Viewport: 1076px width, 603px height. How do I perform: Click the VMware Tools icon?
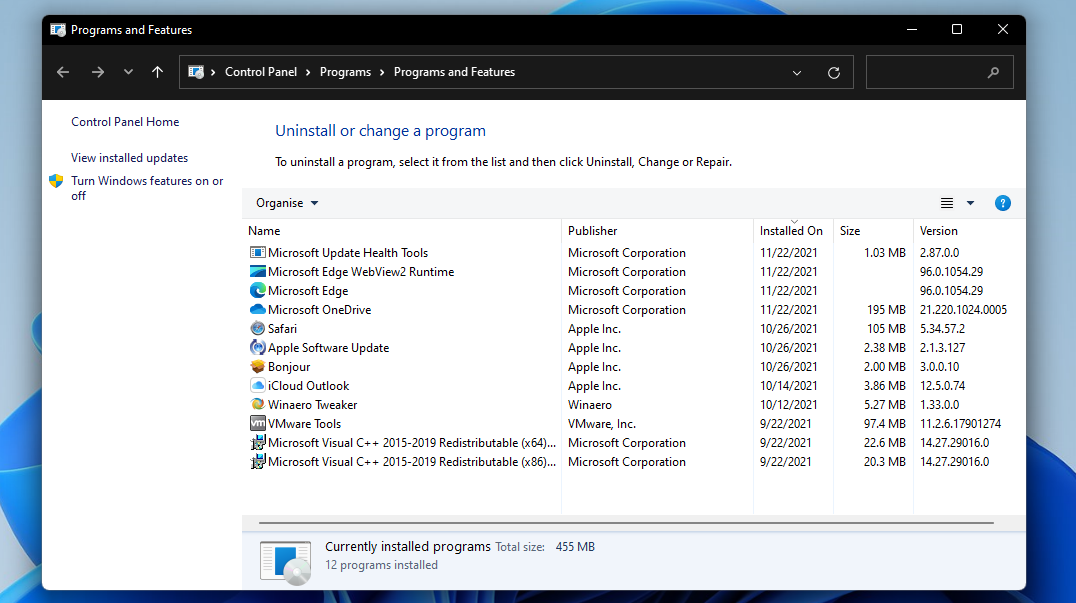point(257,423)
